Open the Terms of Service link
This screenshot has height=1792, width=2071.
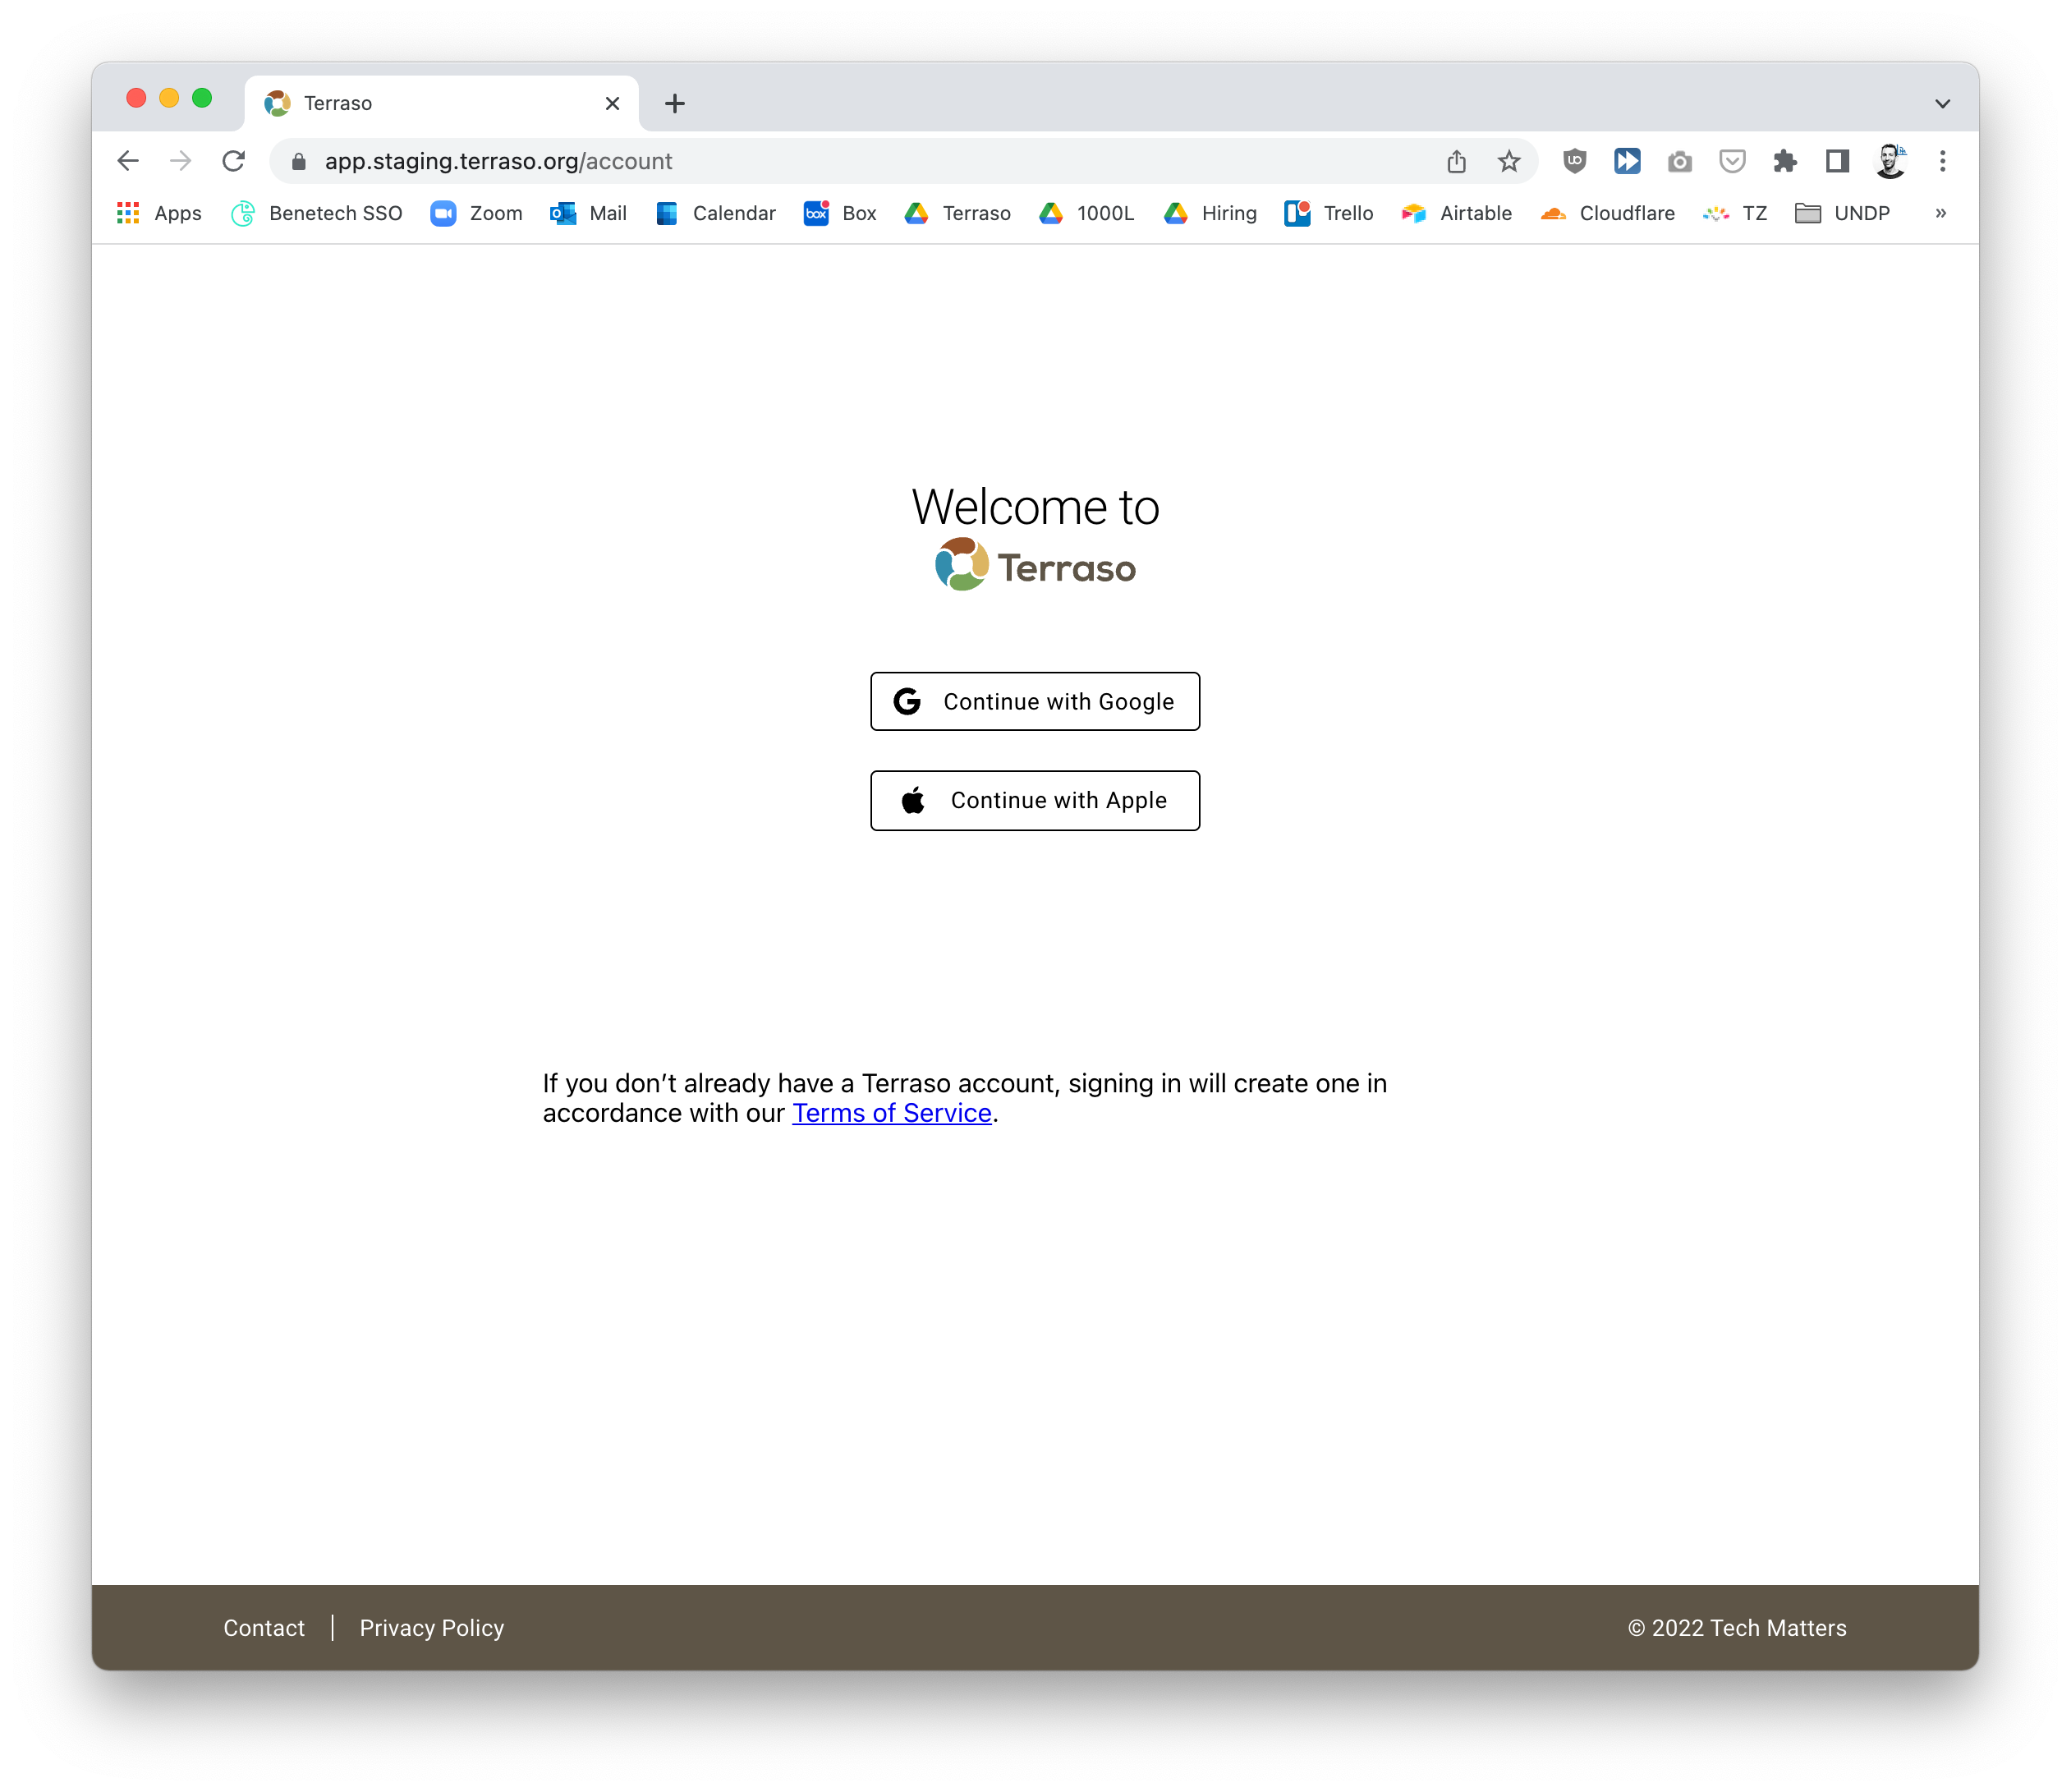890,1112
